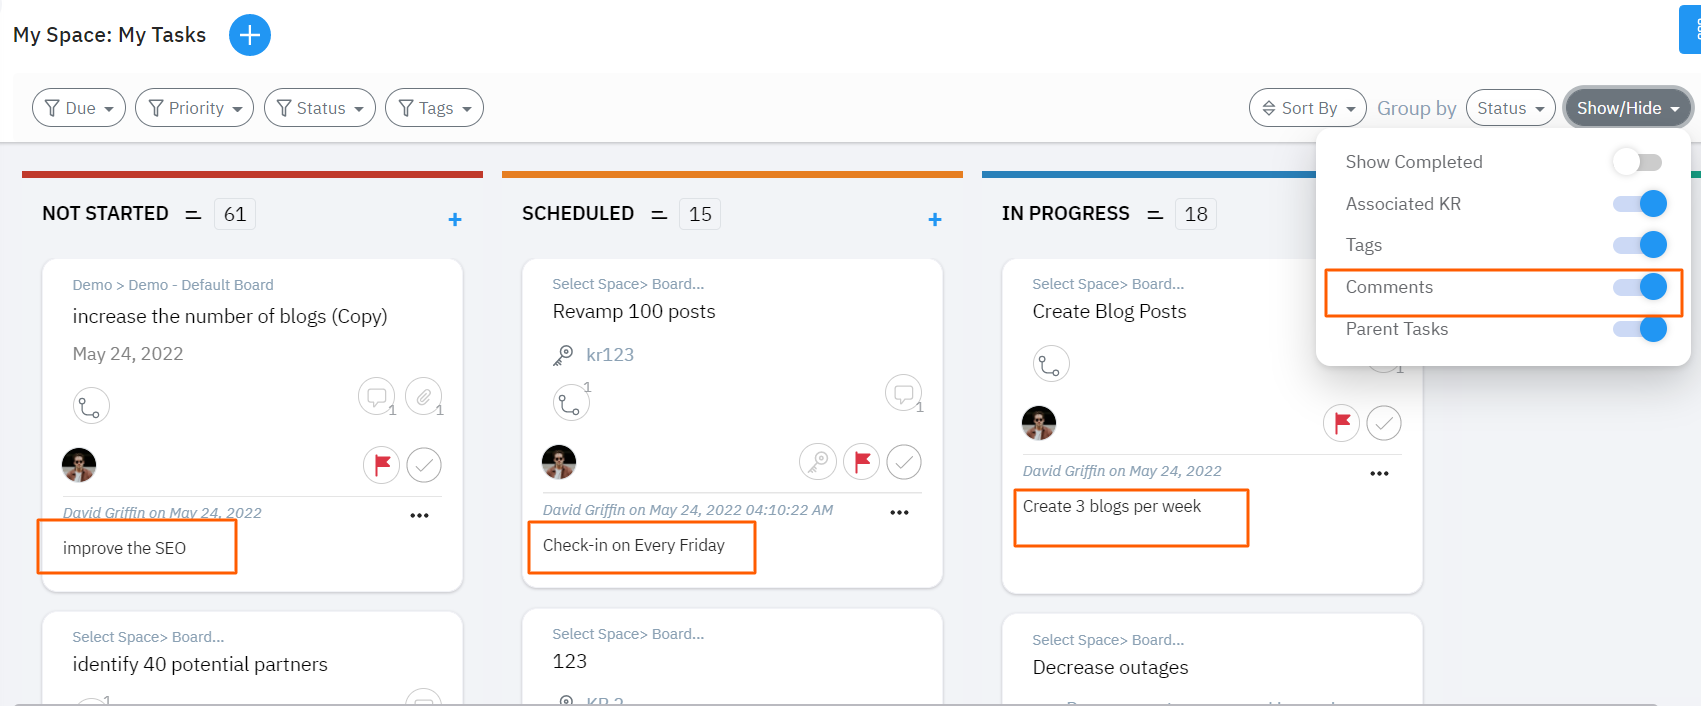Image resolution: width=1701 pixels, height=706 pixels.
Task: Open the Due filter dropdown
Action: 79,108
